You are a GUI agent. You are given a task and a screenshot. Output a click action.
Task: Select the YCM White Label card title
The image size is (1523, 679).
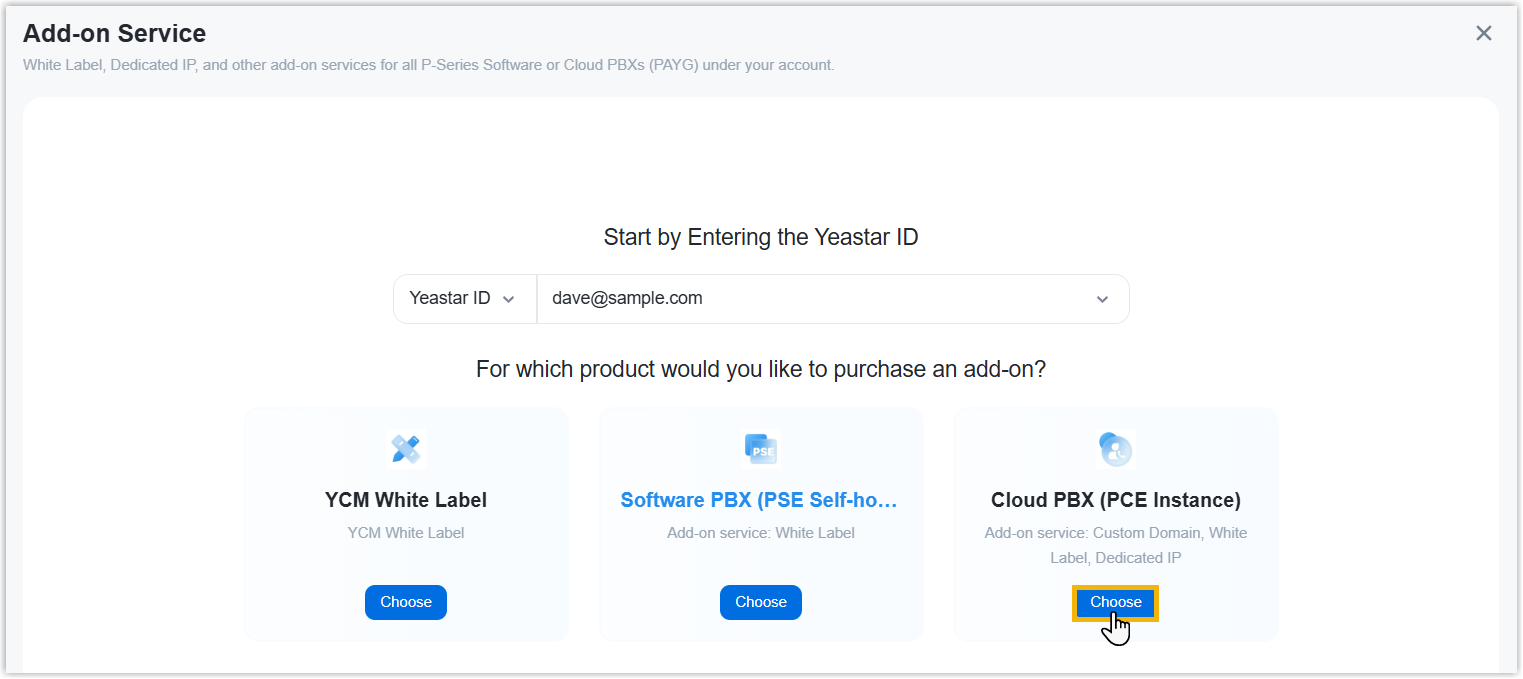(x=406, y=500)
